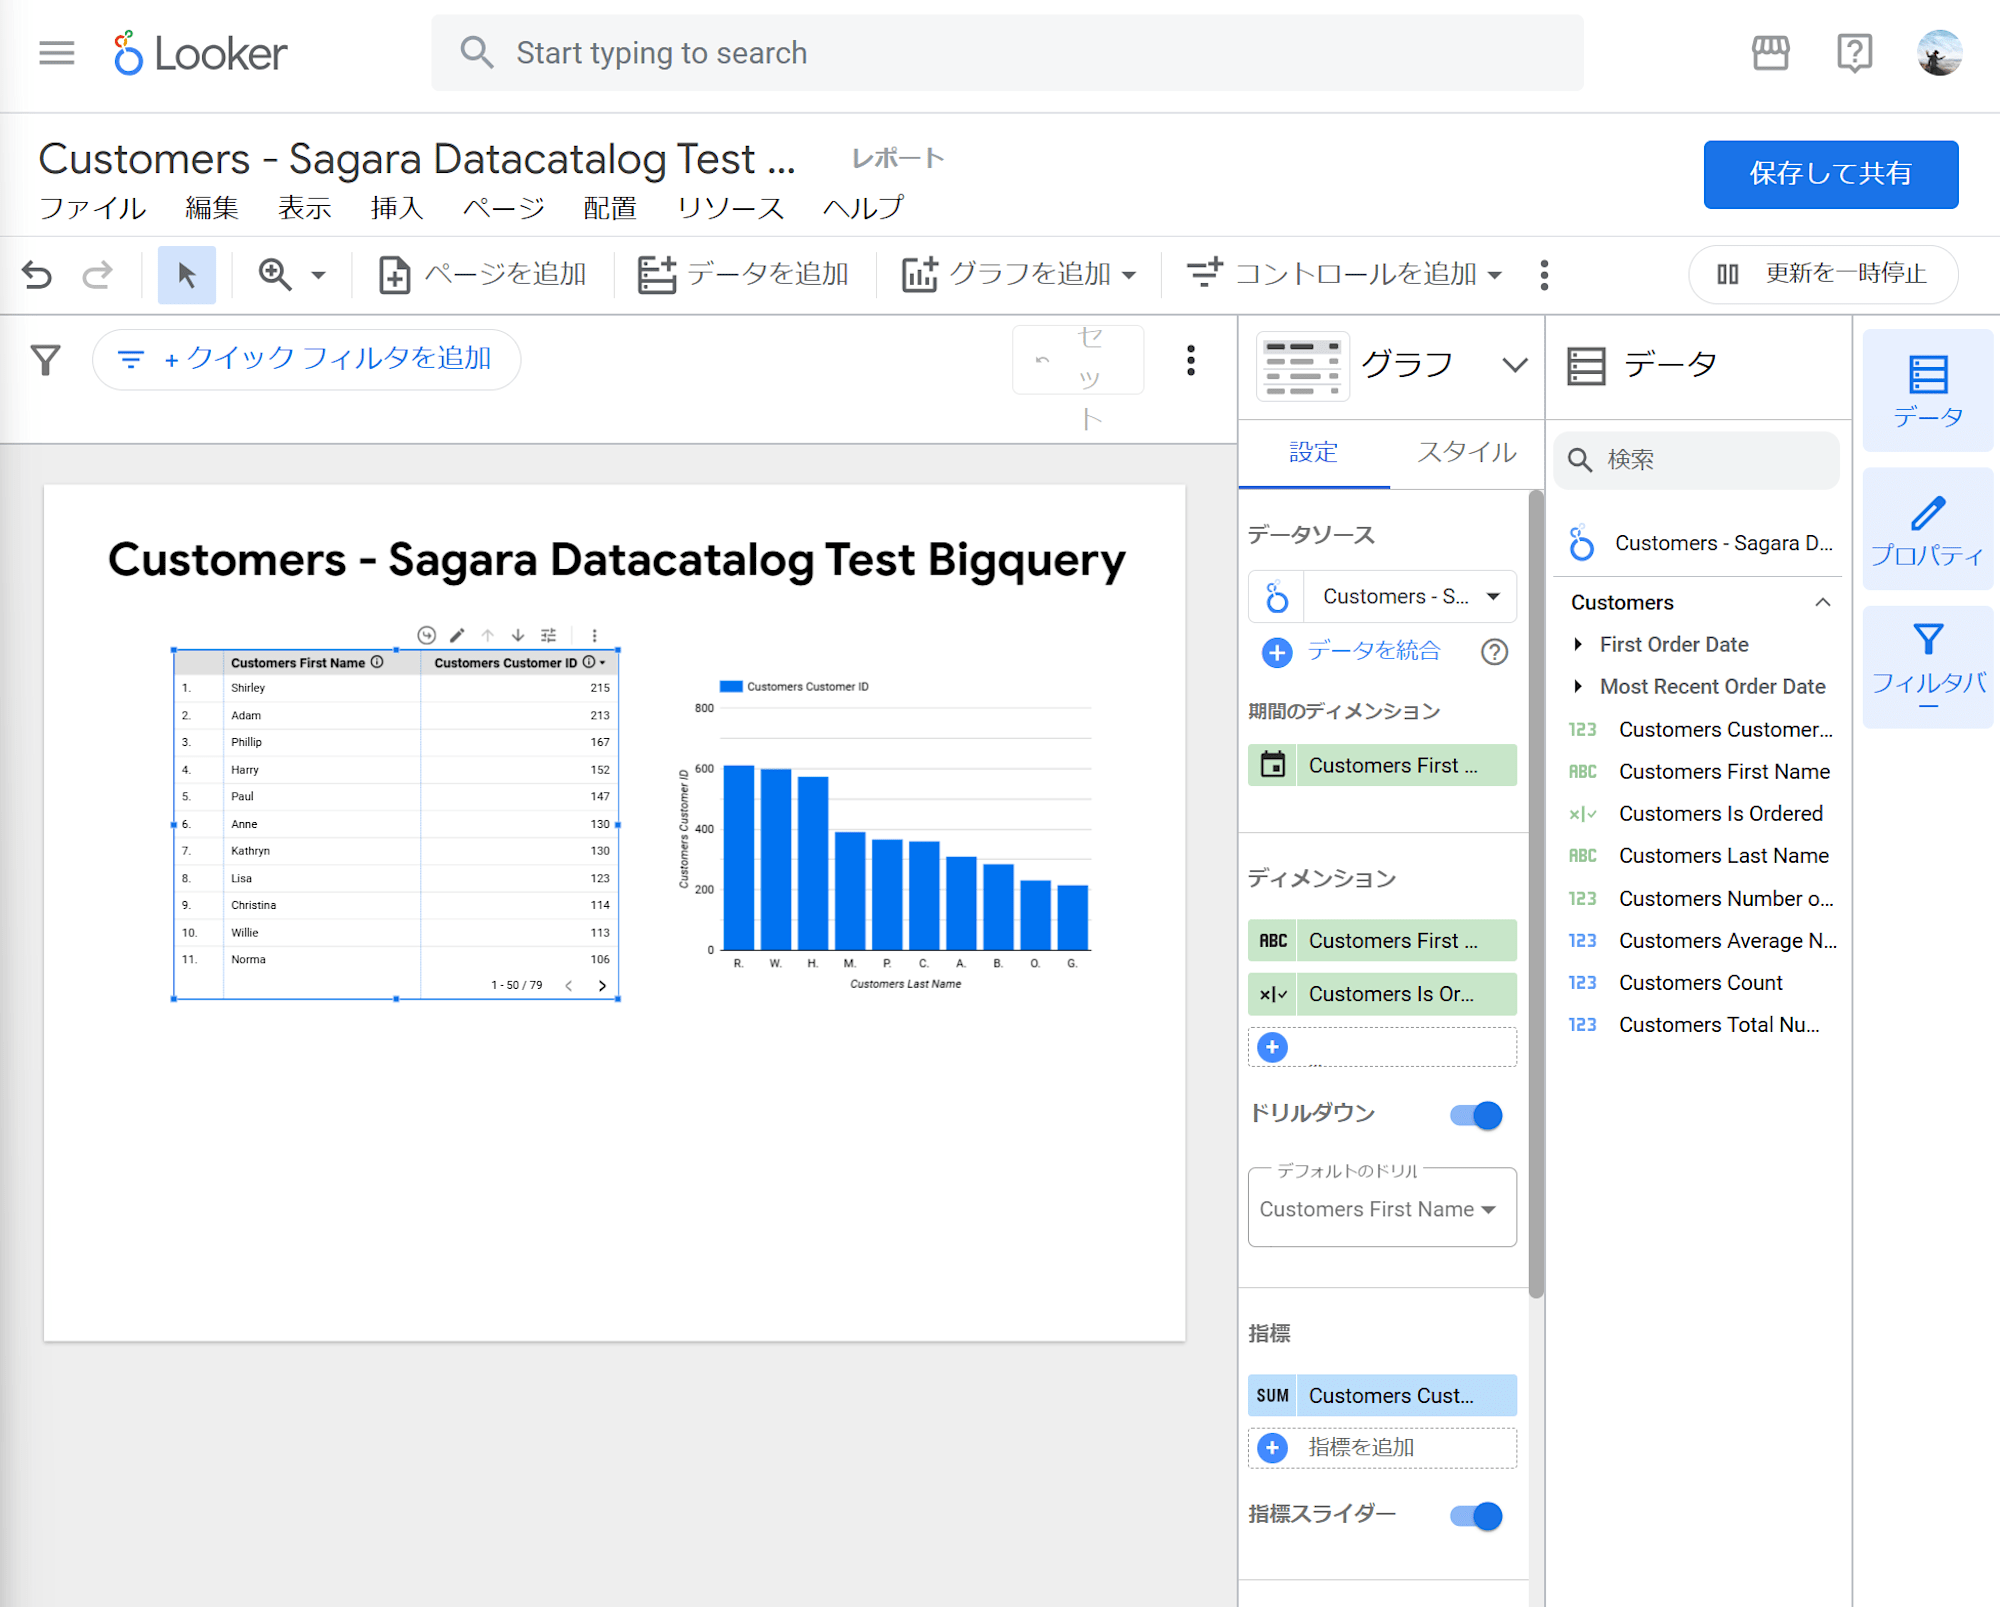Select the date range dimension chip
The image size is (2000, 1607).
1382,765
